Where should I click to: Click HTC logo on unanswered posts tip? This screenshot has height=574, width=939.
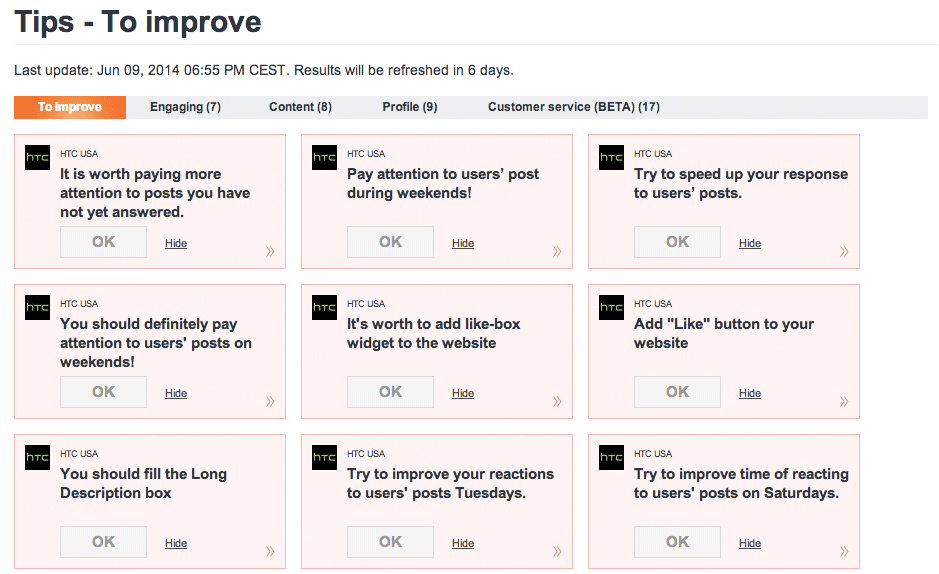[37, 158]
